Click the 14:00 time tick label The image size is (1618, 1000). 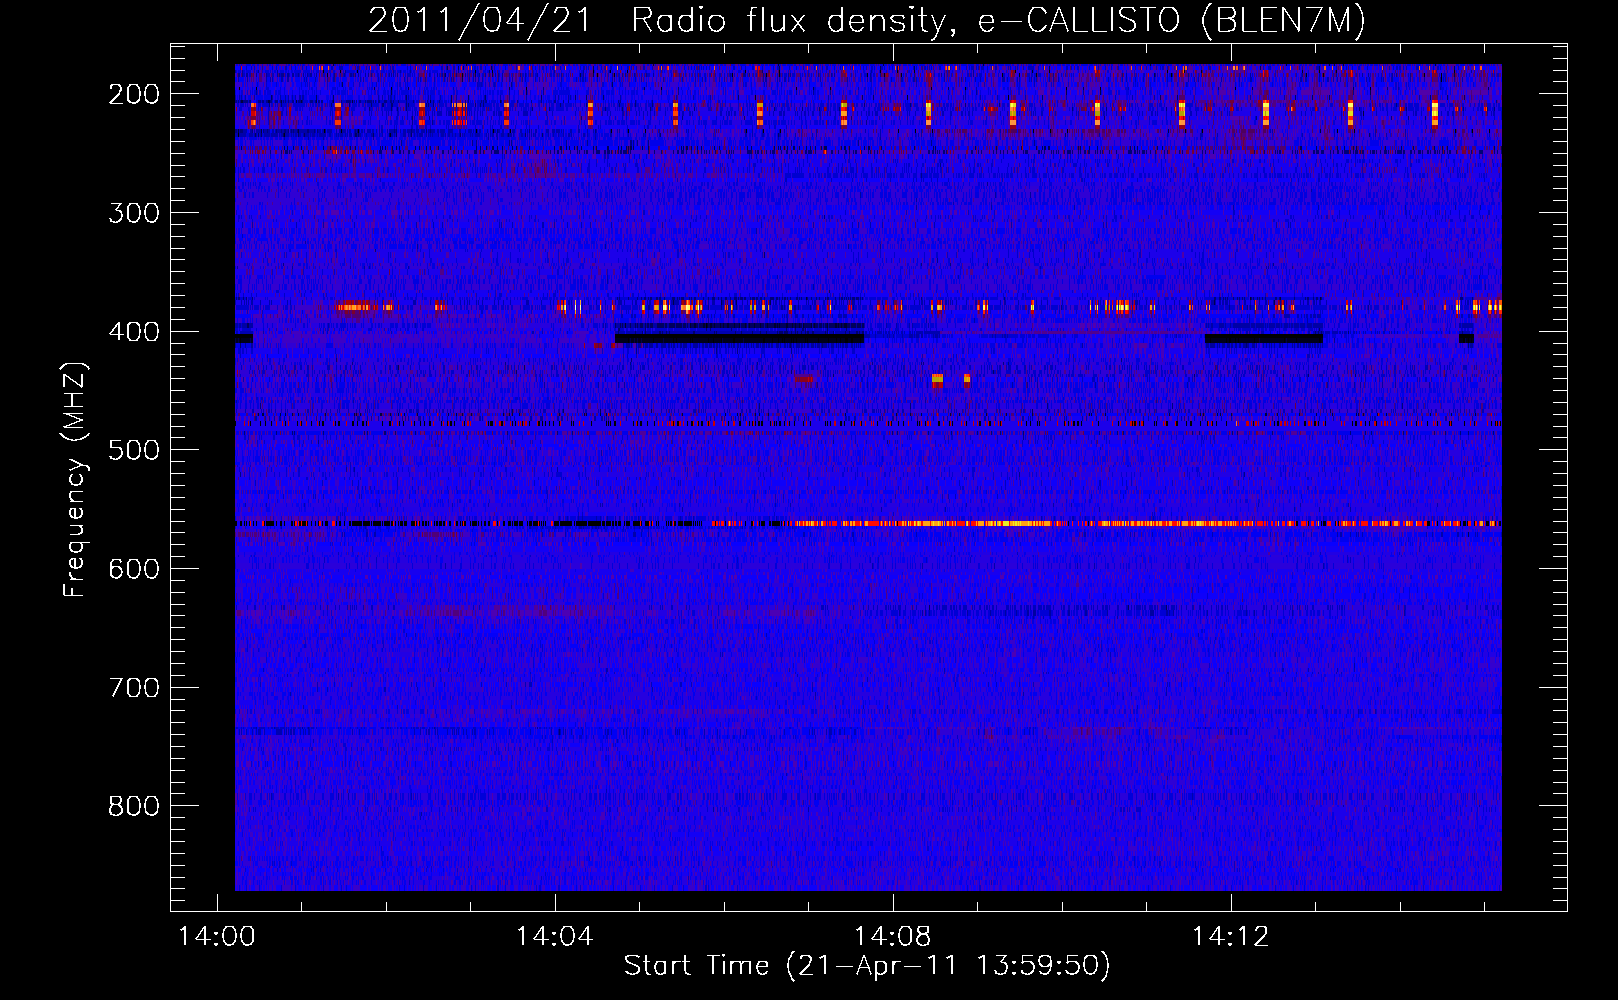[217, 936]
